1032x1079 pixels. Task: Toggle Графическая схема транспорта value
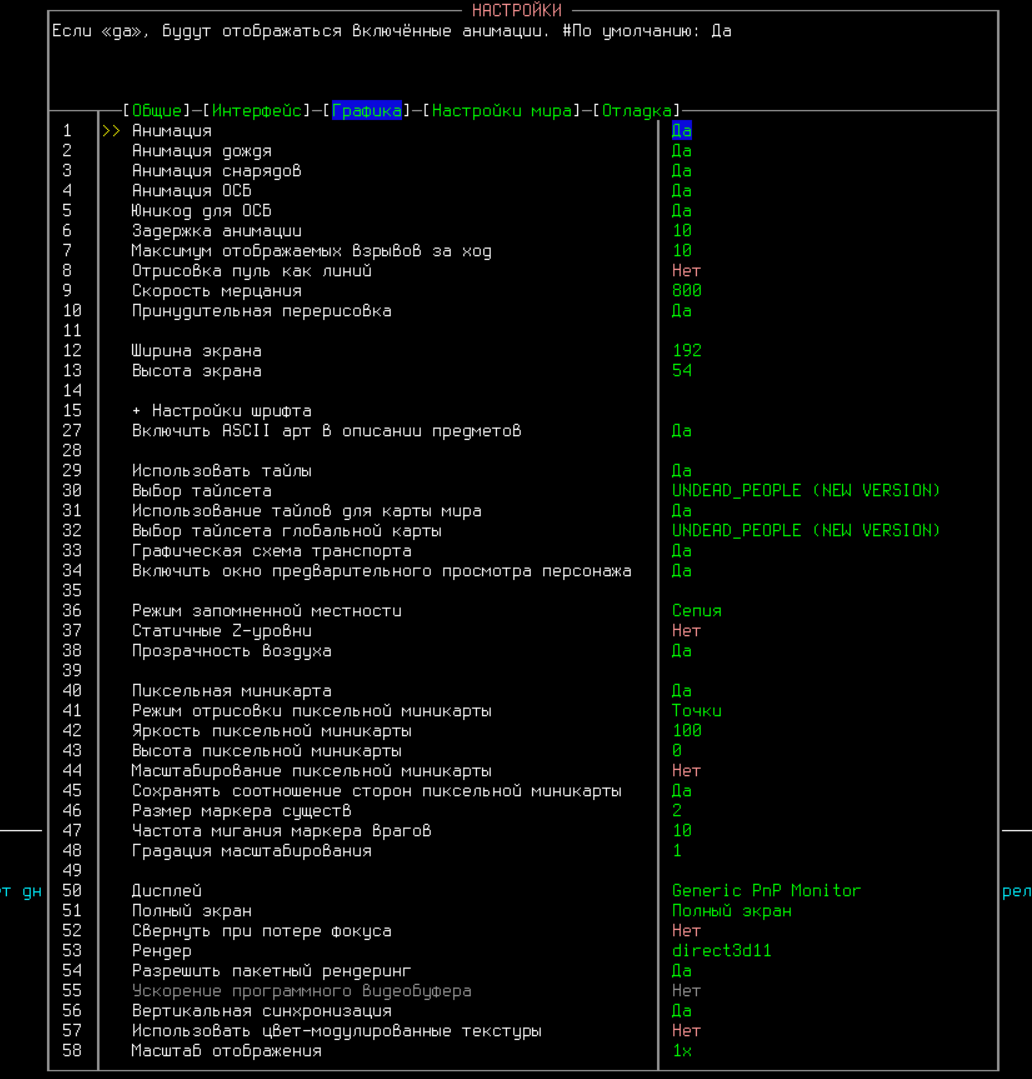(x=682, y=550)
